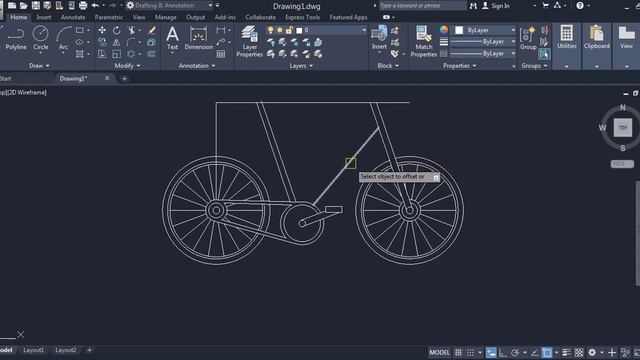
Task: Insert a Table from the Annotation panel
Action: pyautogui.click(x=221, y=54)
